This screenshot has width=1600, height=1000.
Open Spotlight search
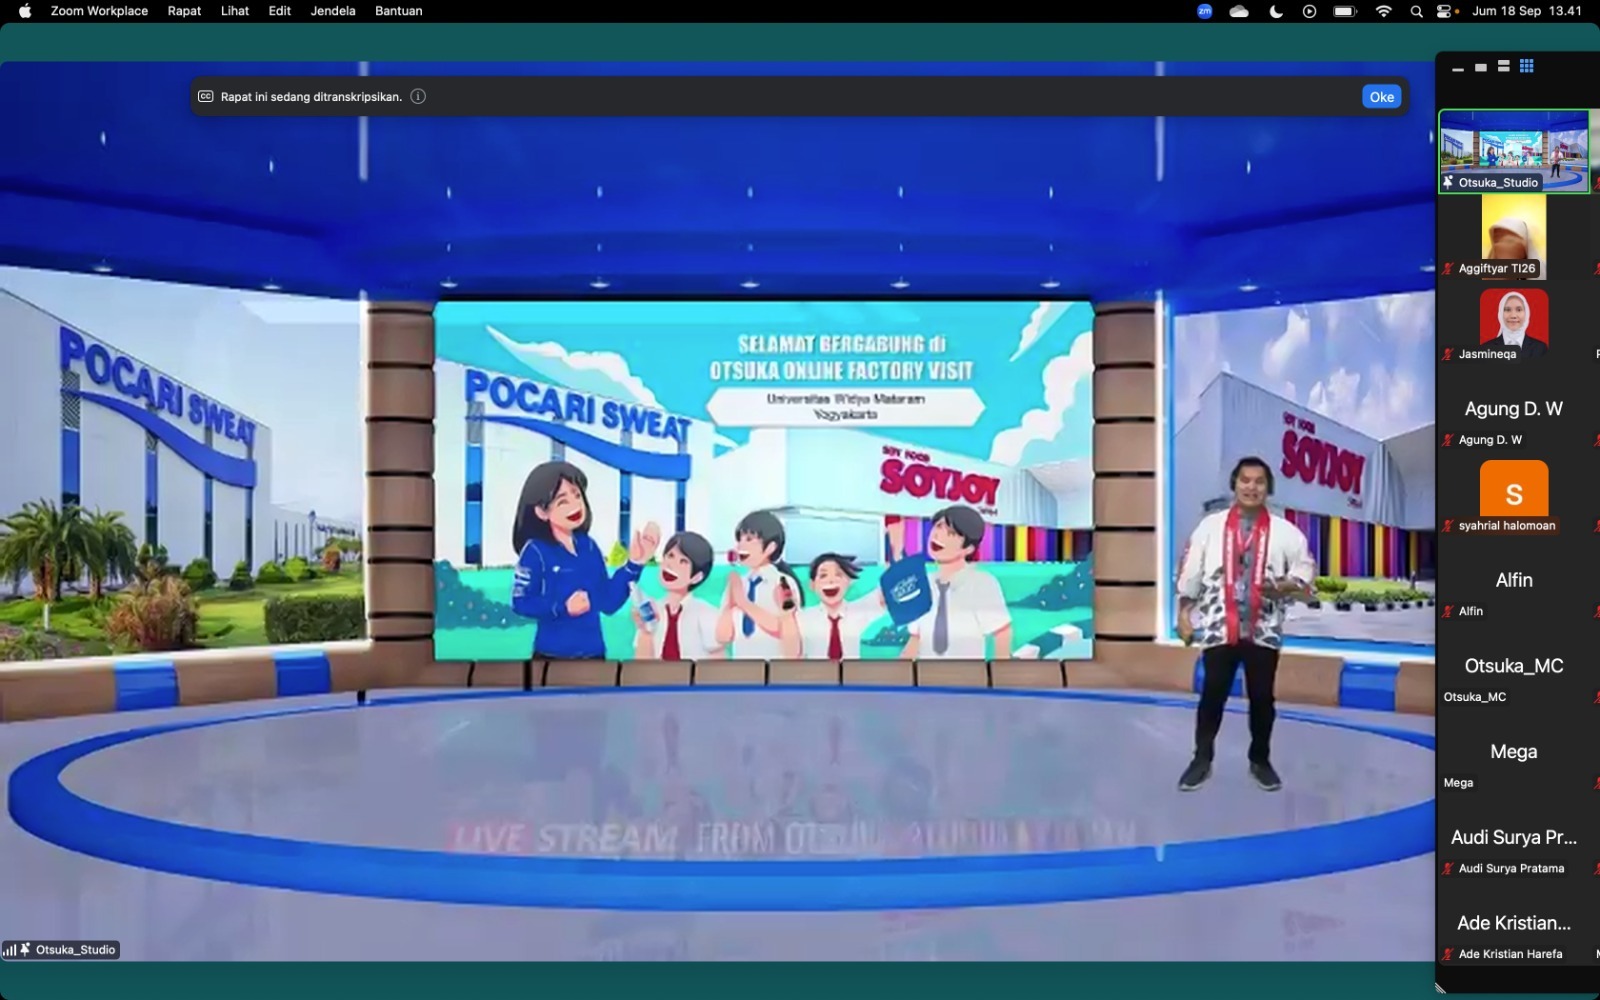point(1416,11)
